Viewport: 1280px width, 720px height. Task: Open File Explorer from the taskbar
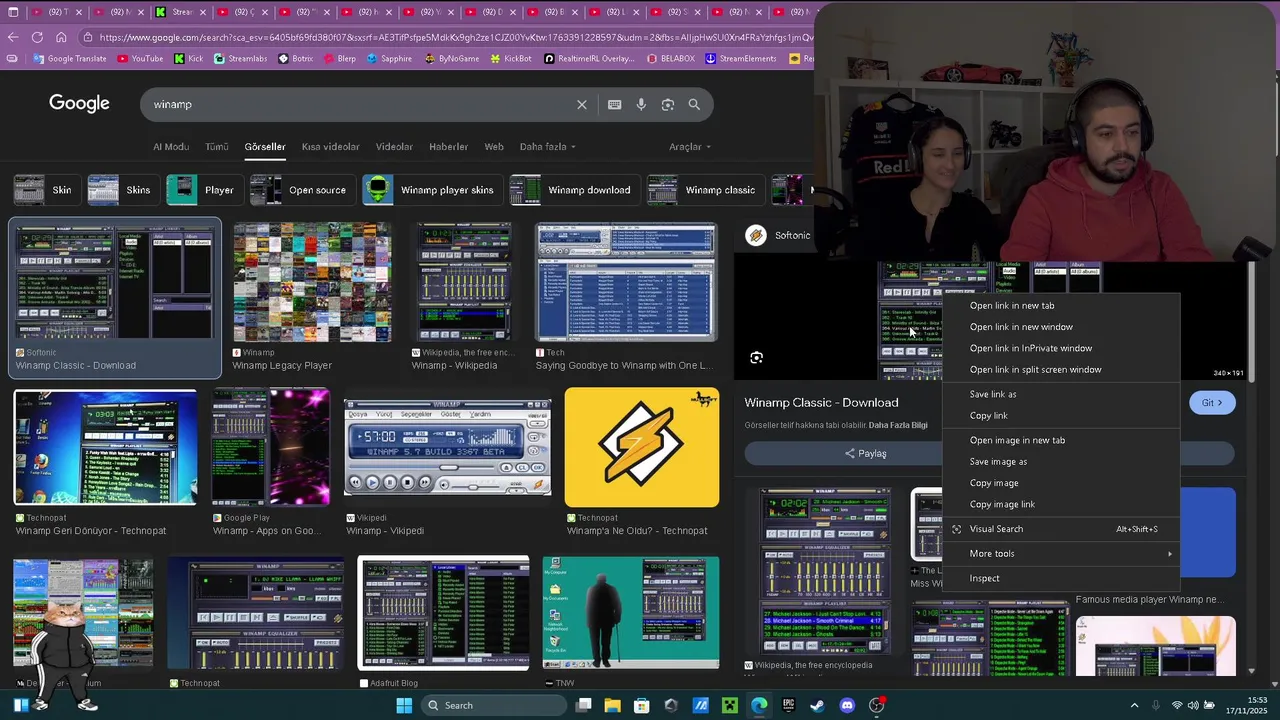tap(613, 705)
